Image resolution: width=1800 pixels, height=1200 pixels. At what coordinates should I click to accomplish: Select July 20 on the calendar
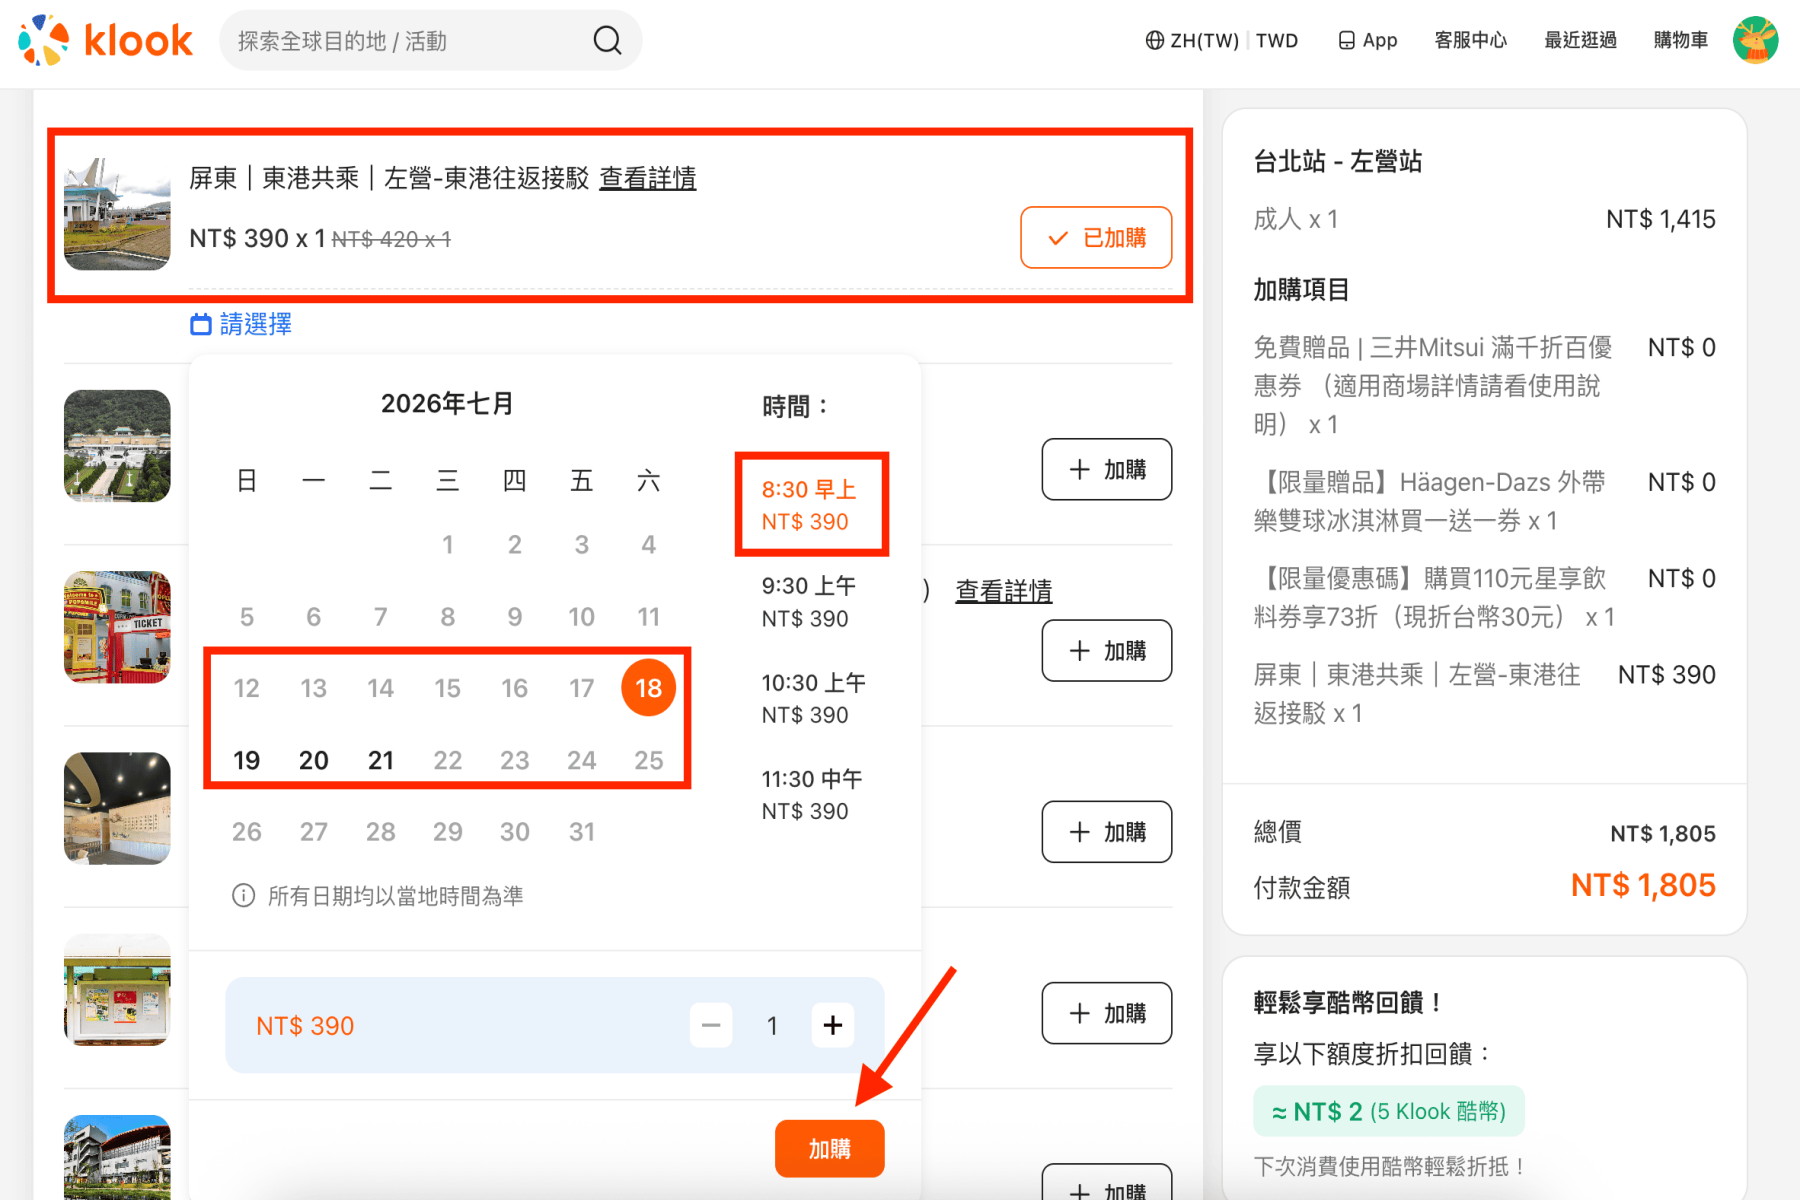(x=314, y=760)
